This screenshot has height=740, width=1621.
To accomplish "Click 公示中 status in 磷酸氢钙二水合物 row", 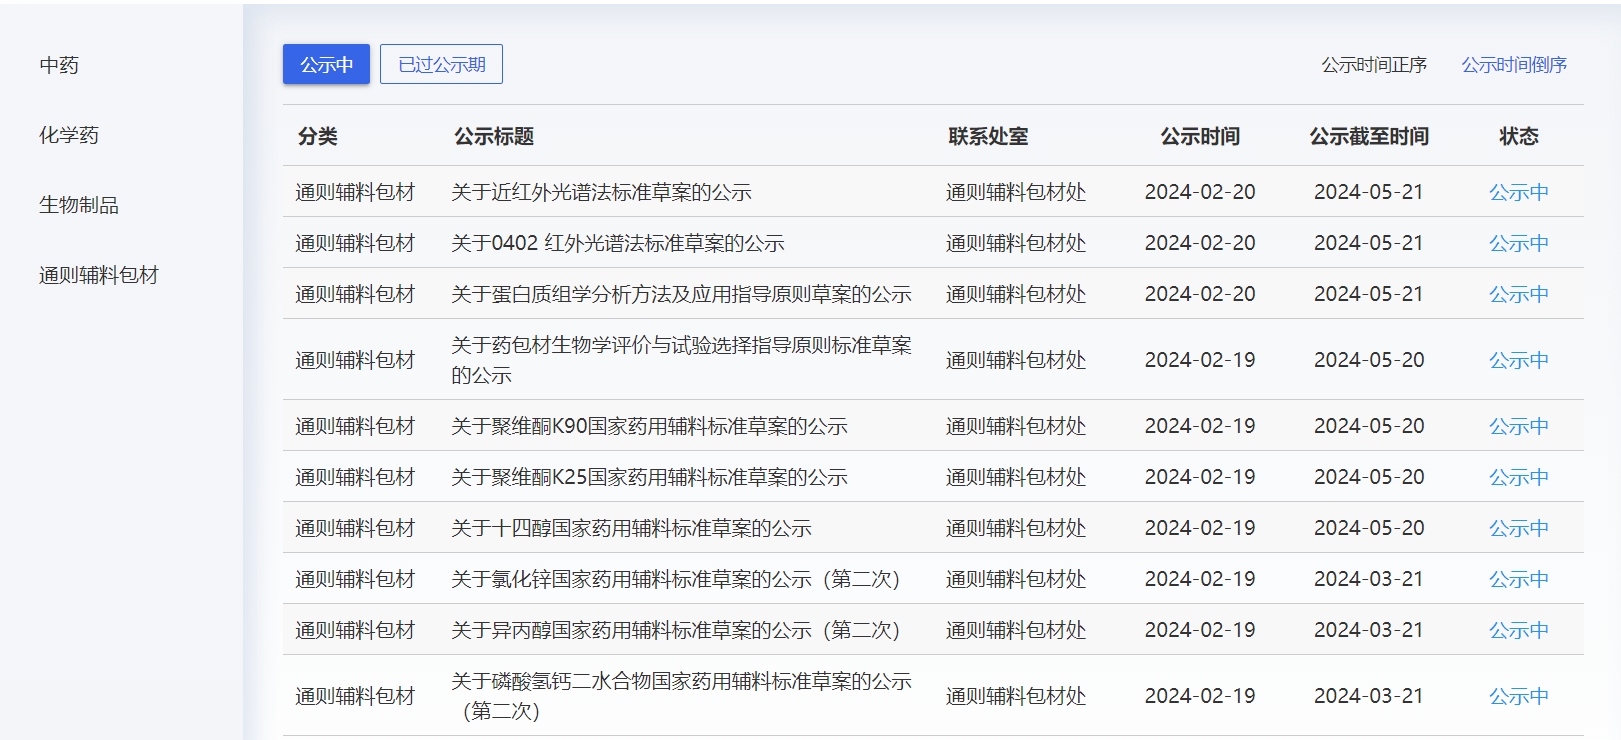I will click(1518, 696).
